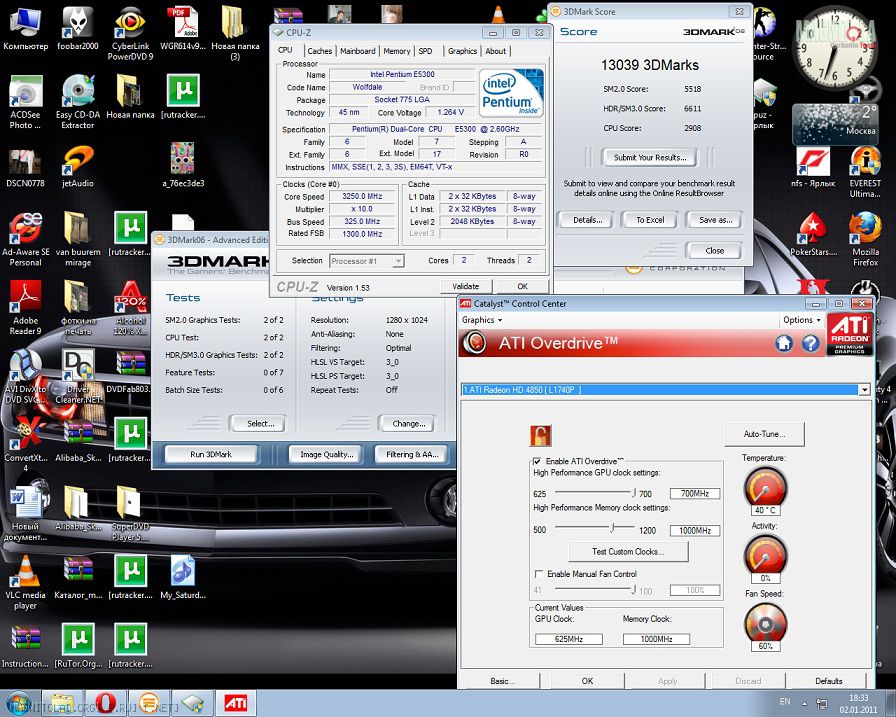Click the 1000MHz memory clock settings field
This screenshot has width=896, height=717.
point(695,531)
